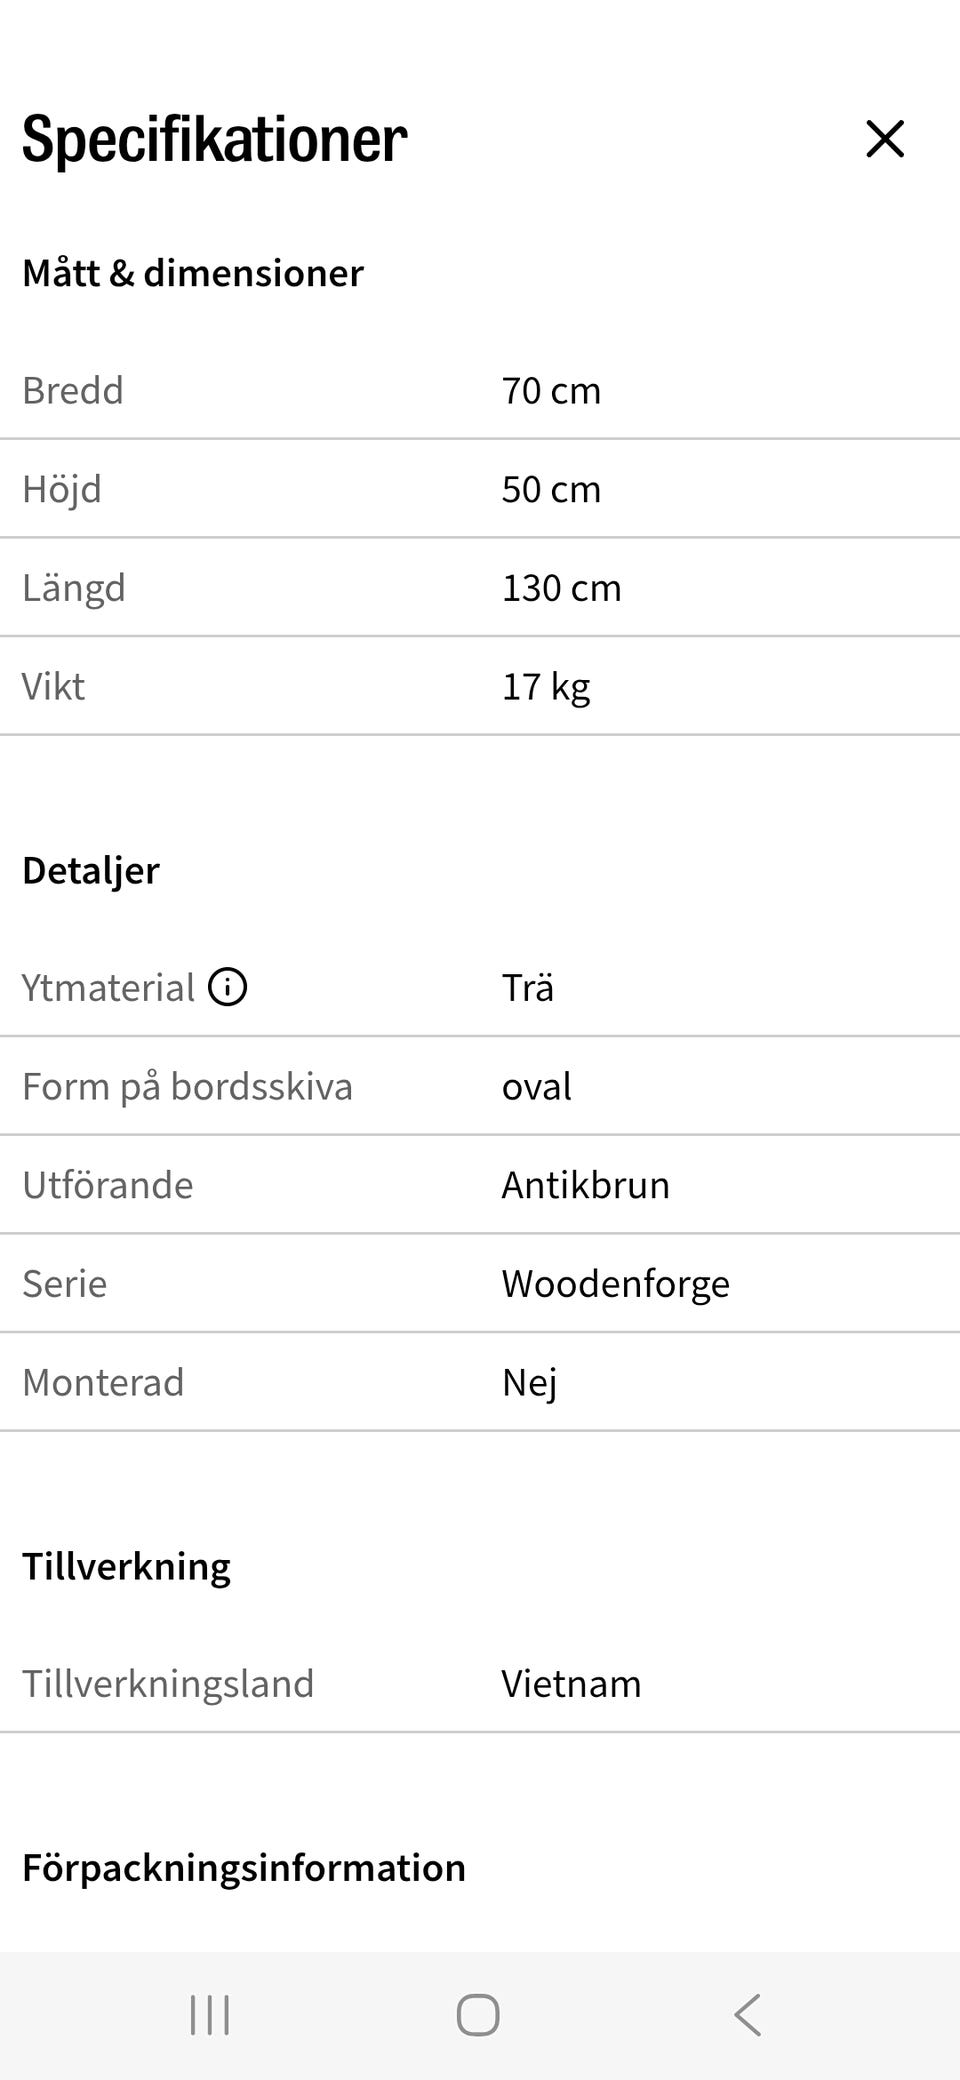Tap the Bredd row label
Viewport: 960px width, 2080px height.
pyautogui.click(x=73, y=390)
